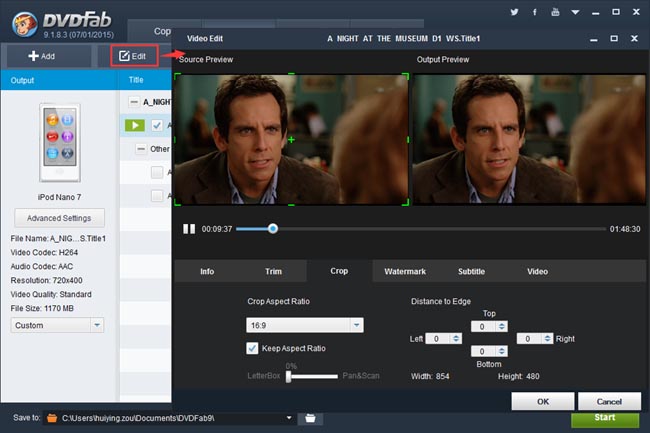Switch to the Info tab

click(207, 271)
